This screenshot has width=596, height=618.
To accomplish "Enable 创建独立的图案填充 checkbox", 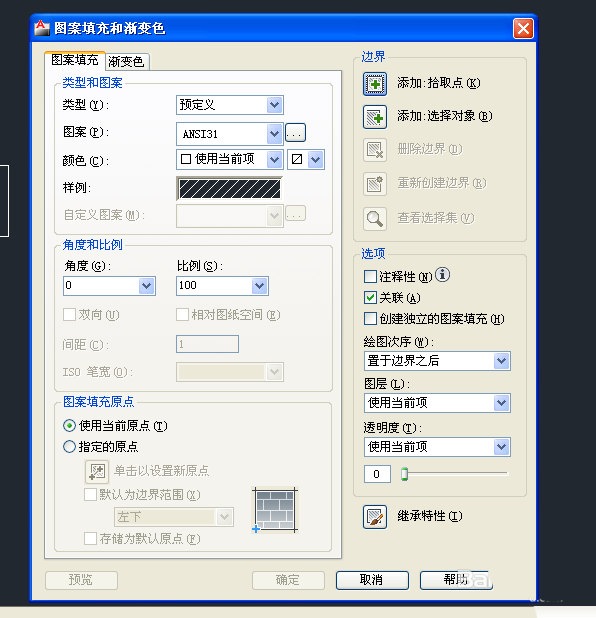I will (x=370, y=318).
